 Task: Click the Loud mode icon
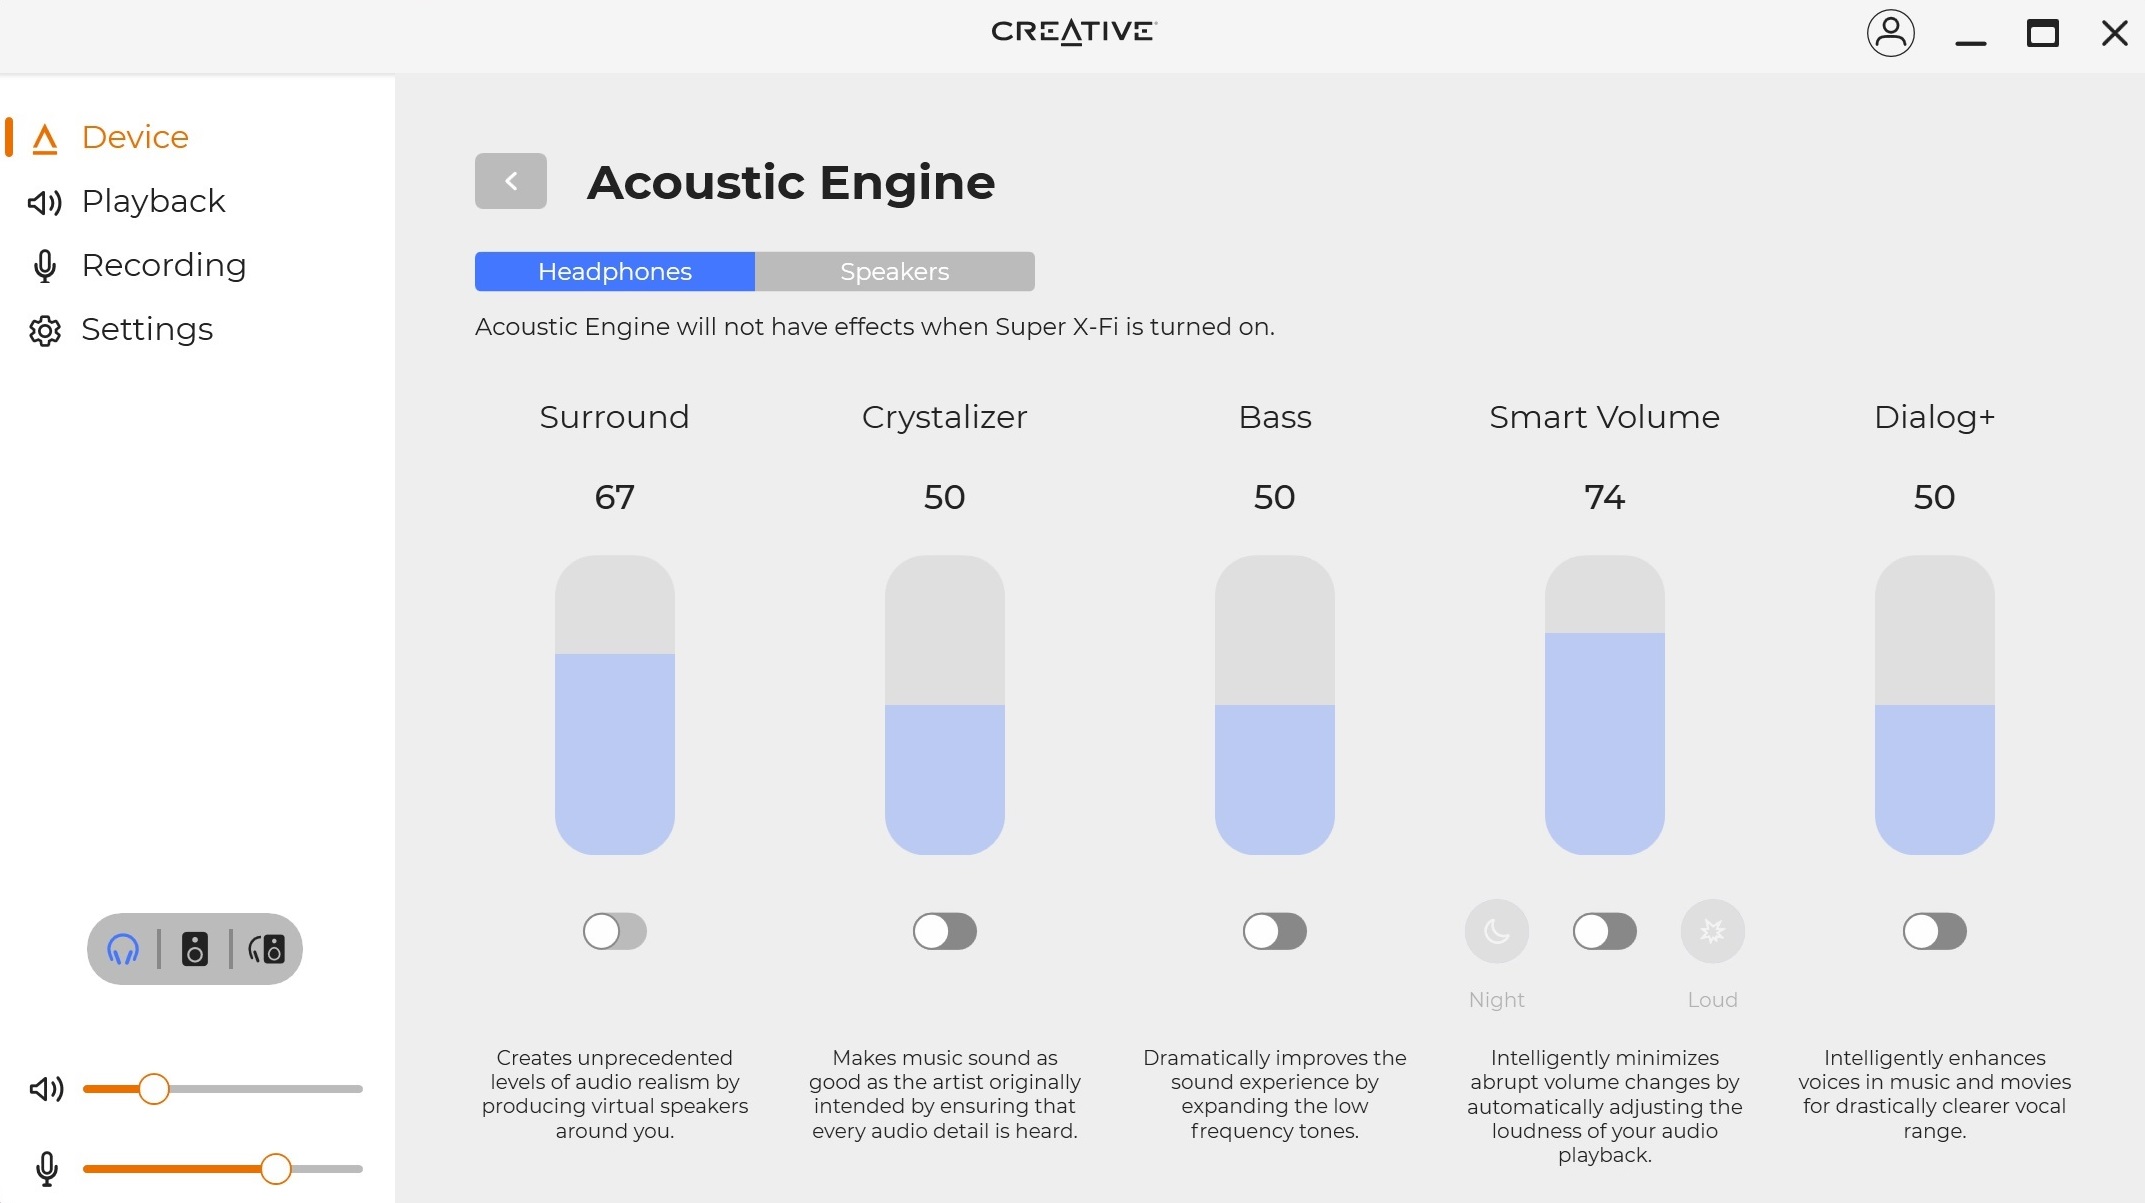point(1712,931)
